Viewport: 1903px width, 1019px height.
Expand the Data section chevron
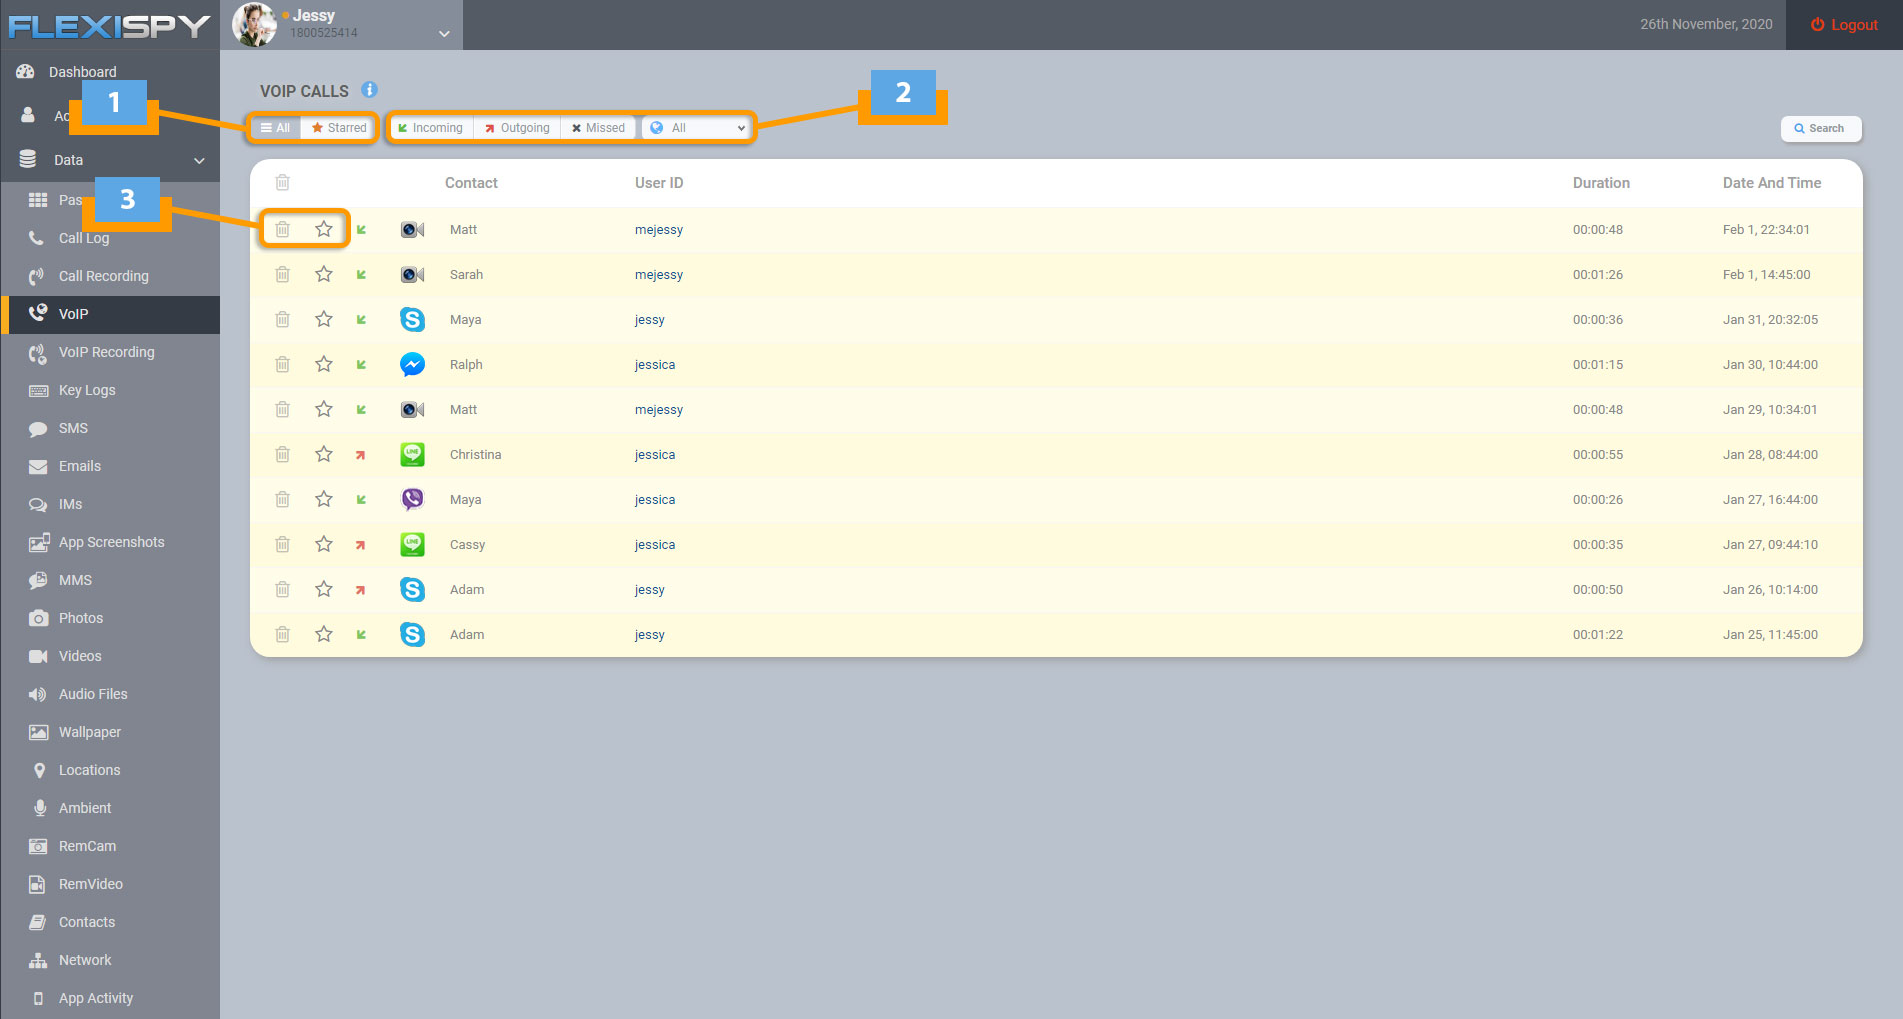click(199, 160)
